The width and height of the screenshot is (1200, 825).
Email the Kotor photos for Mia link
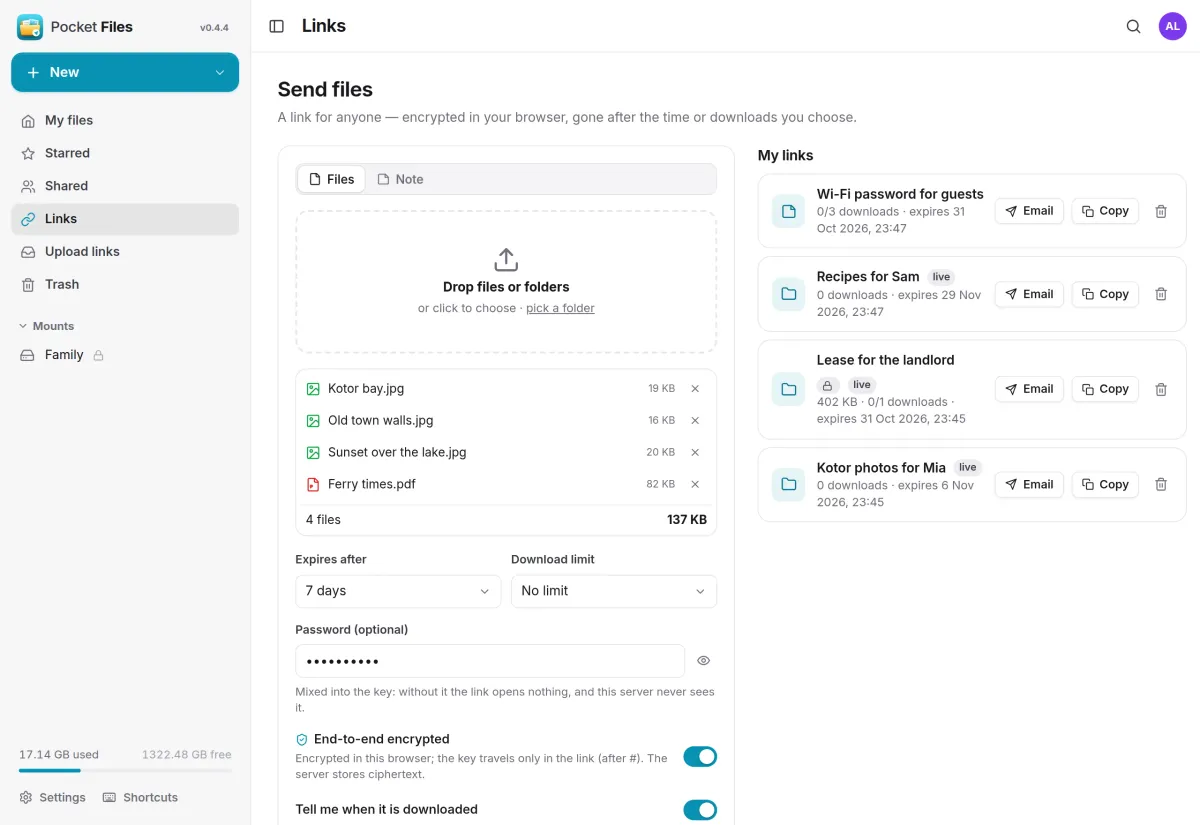point(1029,484)
